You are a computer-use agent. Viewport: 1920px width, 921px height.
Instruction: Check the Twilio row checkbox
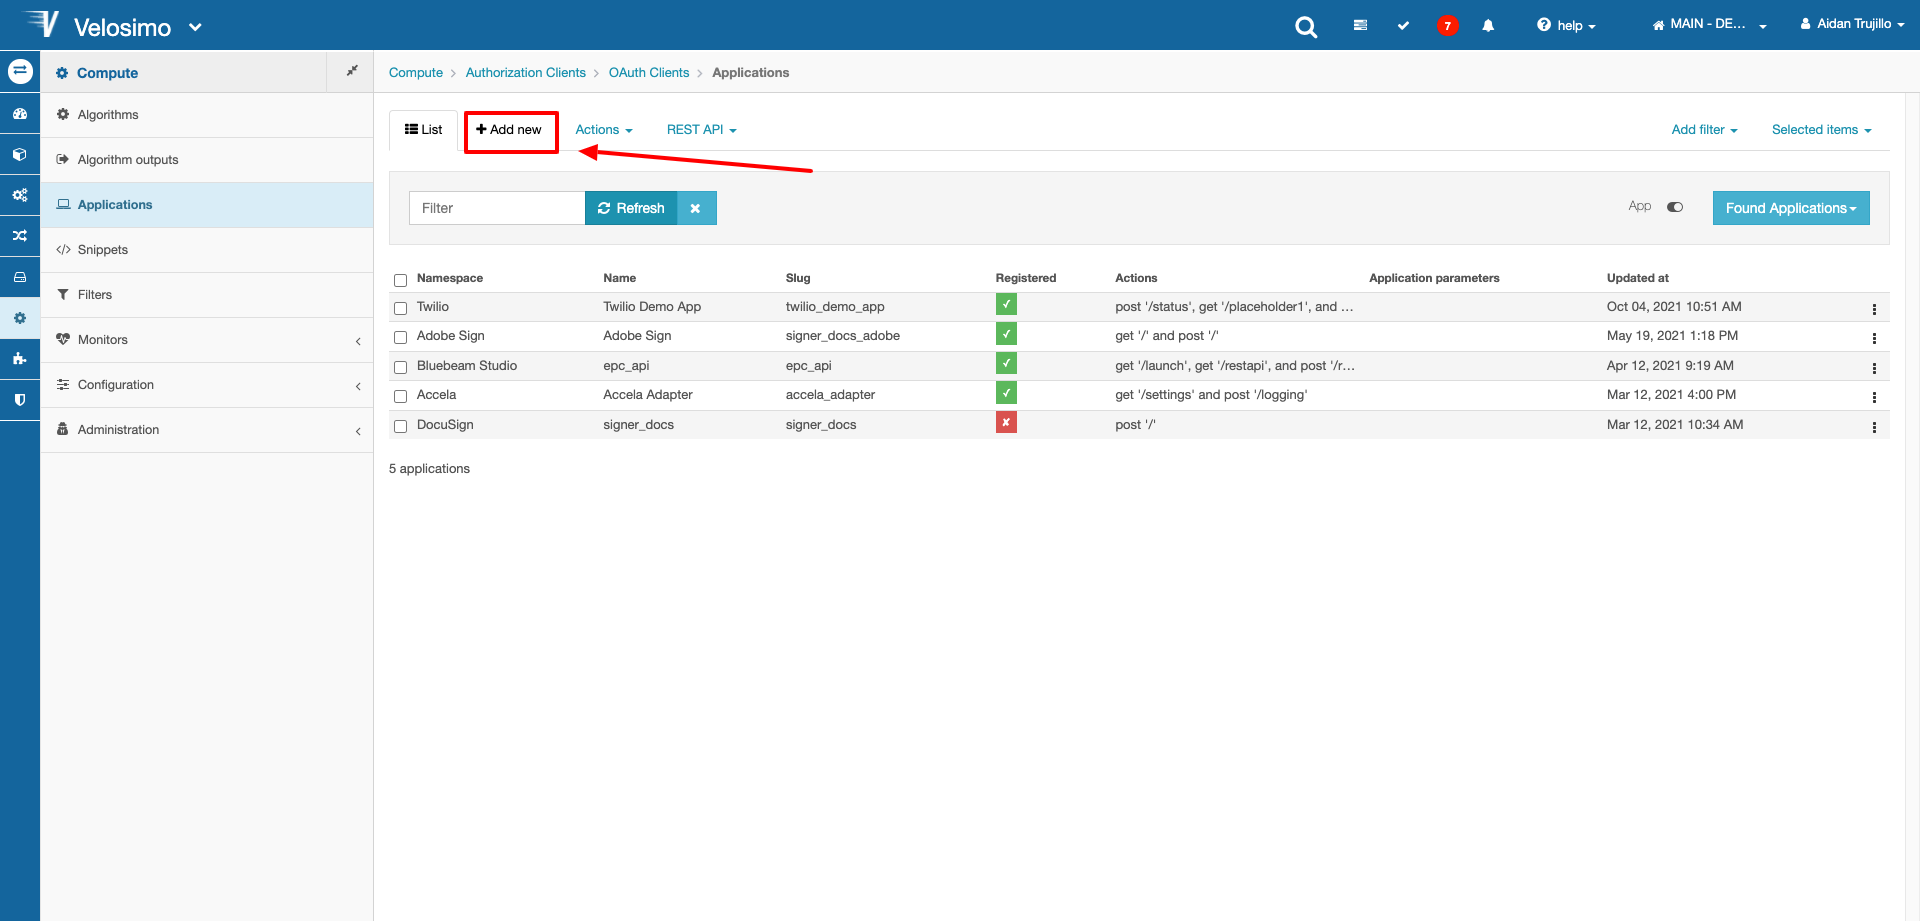[400, 308]
